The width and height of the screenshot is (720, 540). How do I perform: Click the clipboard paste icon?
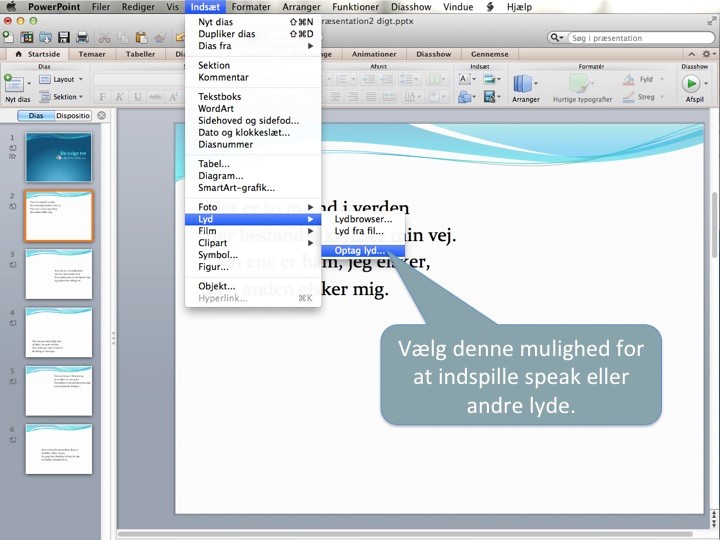pyautogui.click(x=141, y=37)
